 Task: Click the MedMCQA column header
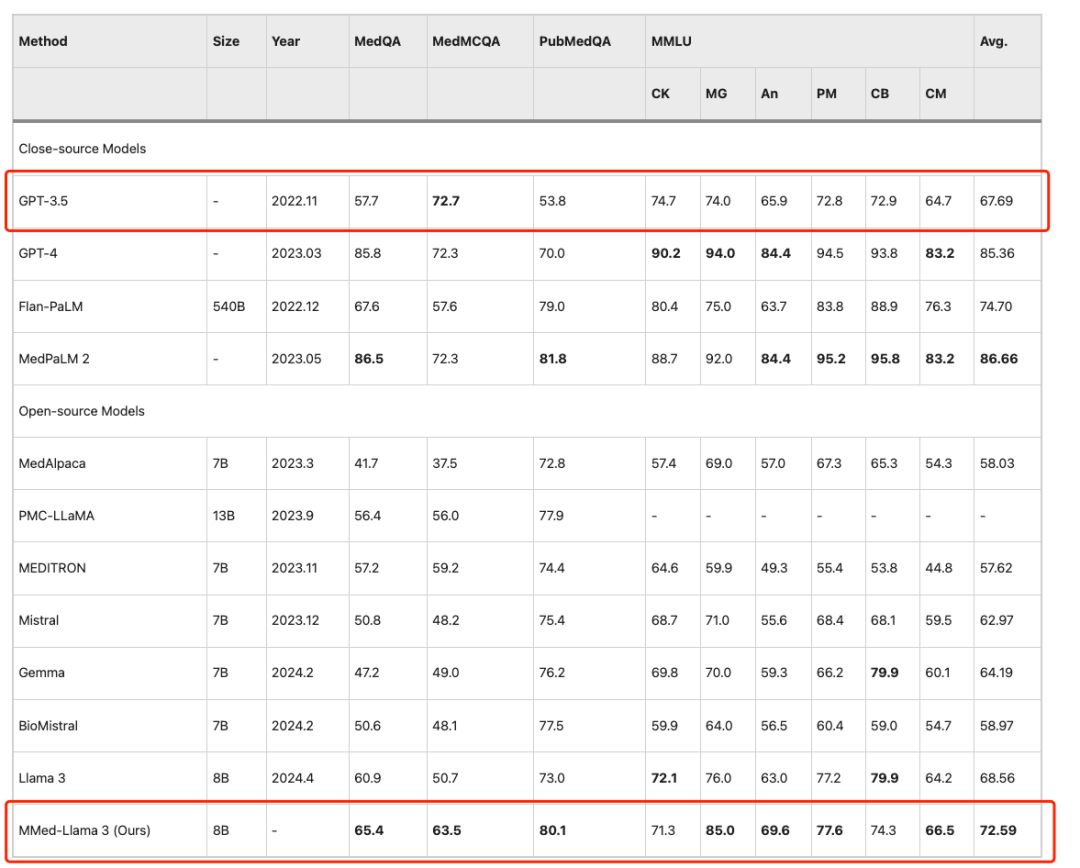(x=466, y=41)
